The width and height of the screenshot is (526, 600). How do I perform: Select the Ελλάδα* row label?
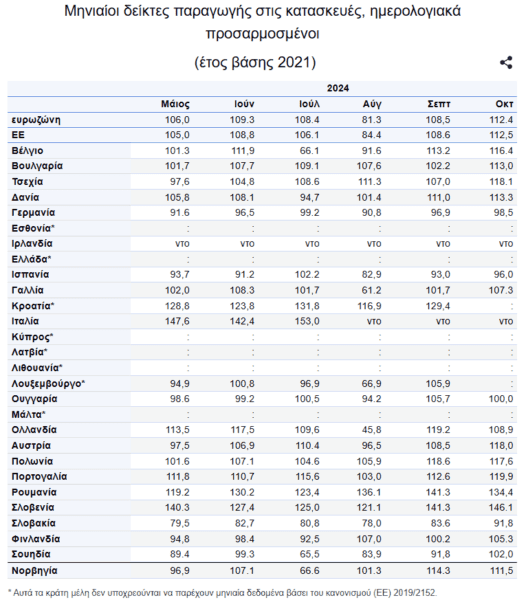tap(31, 259)
